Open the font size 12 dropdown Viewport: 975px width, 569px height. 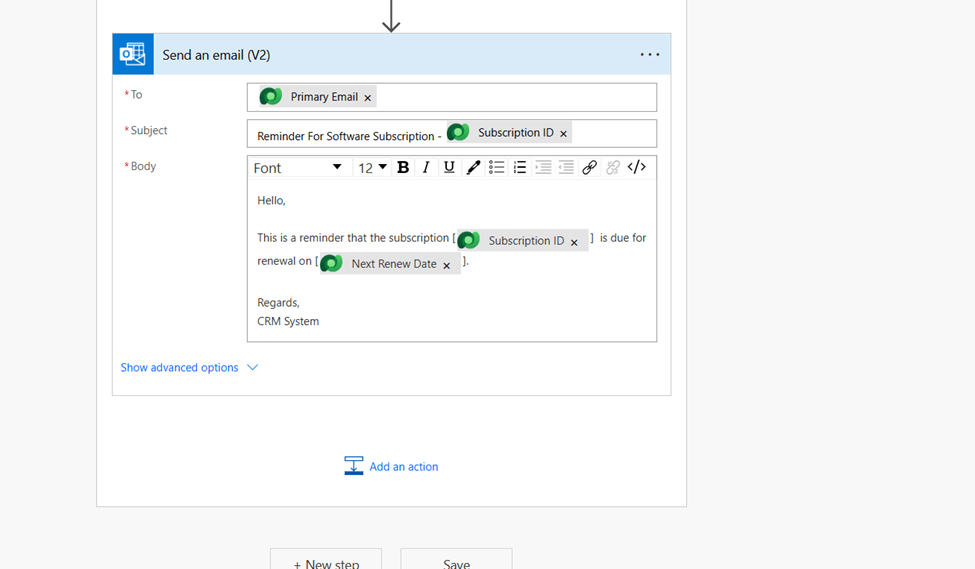point(372,168)
